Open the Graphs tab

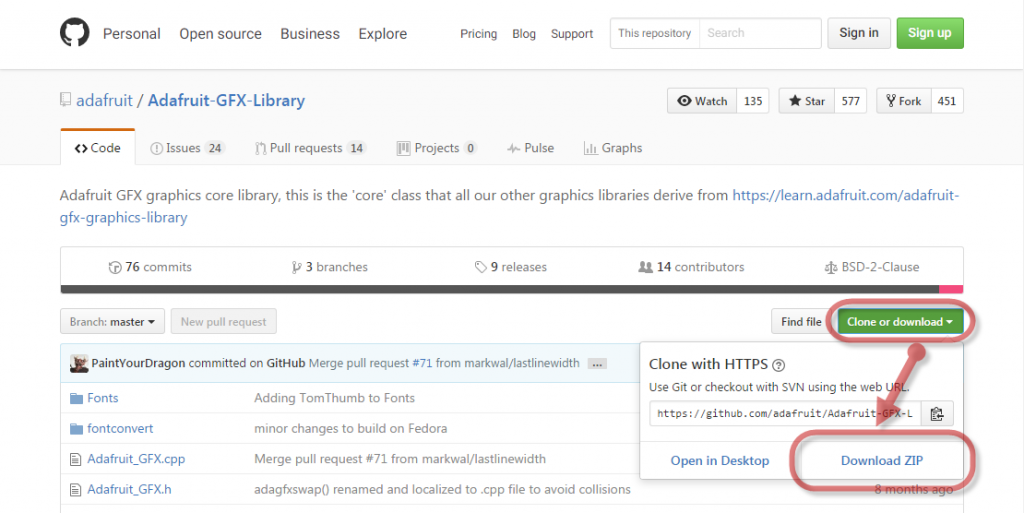[x=613, y=148]
